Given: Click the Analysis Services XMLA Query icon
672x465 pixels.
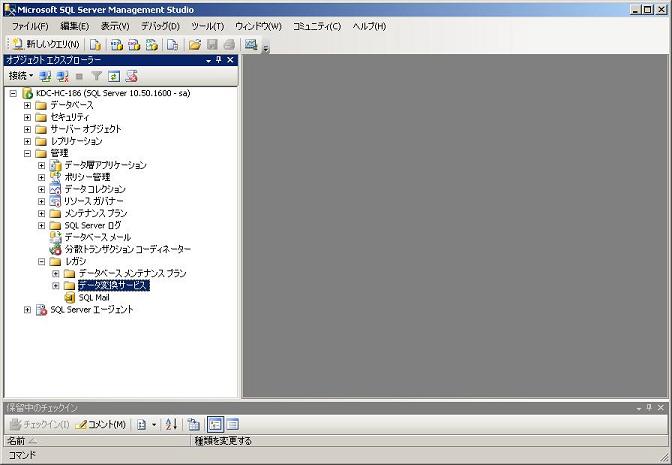Looking at the screenshot, I should tap(152, 44).
